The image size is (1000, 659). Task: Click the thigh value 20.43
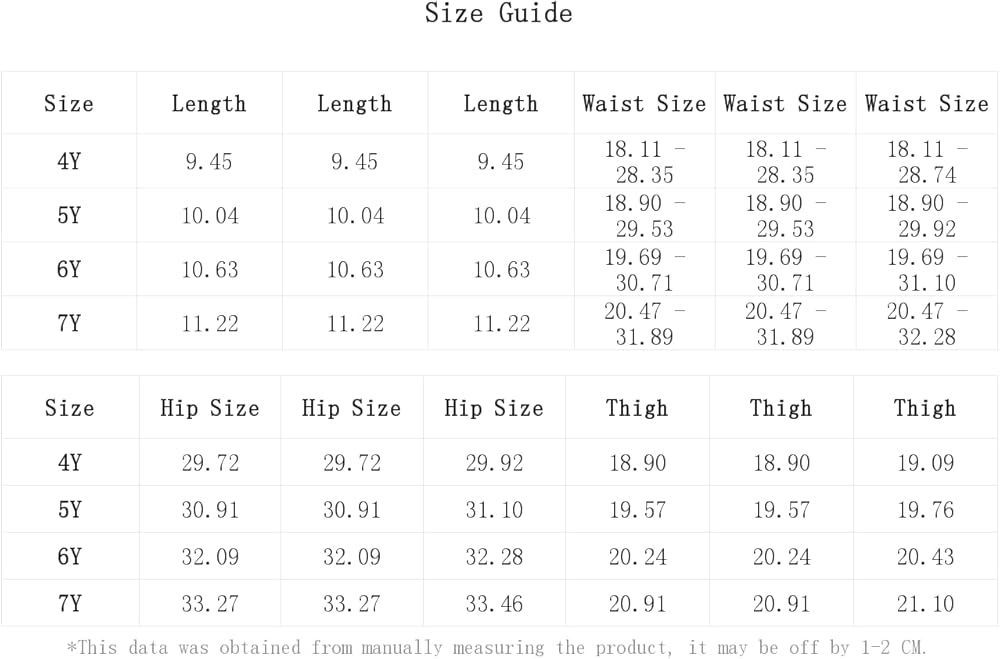925,557
